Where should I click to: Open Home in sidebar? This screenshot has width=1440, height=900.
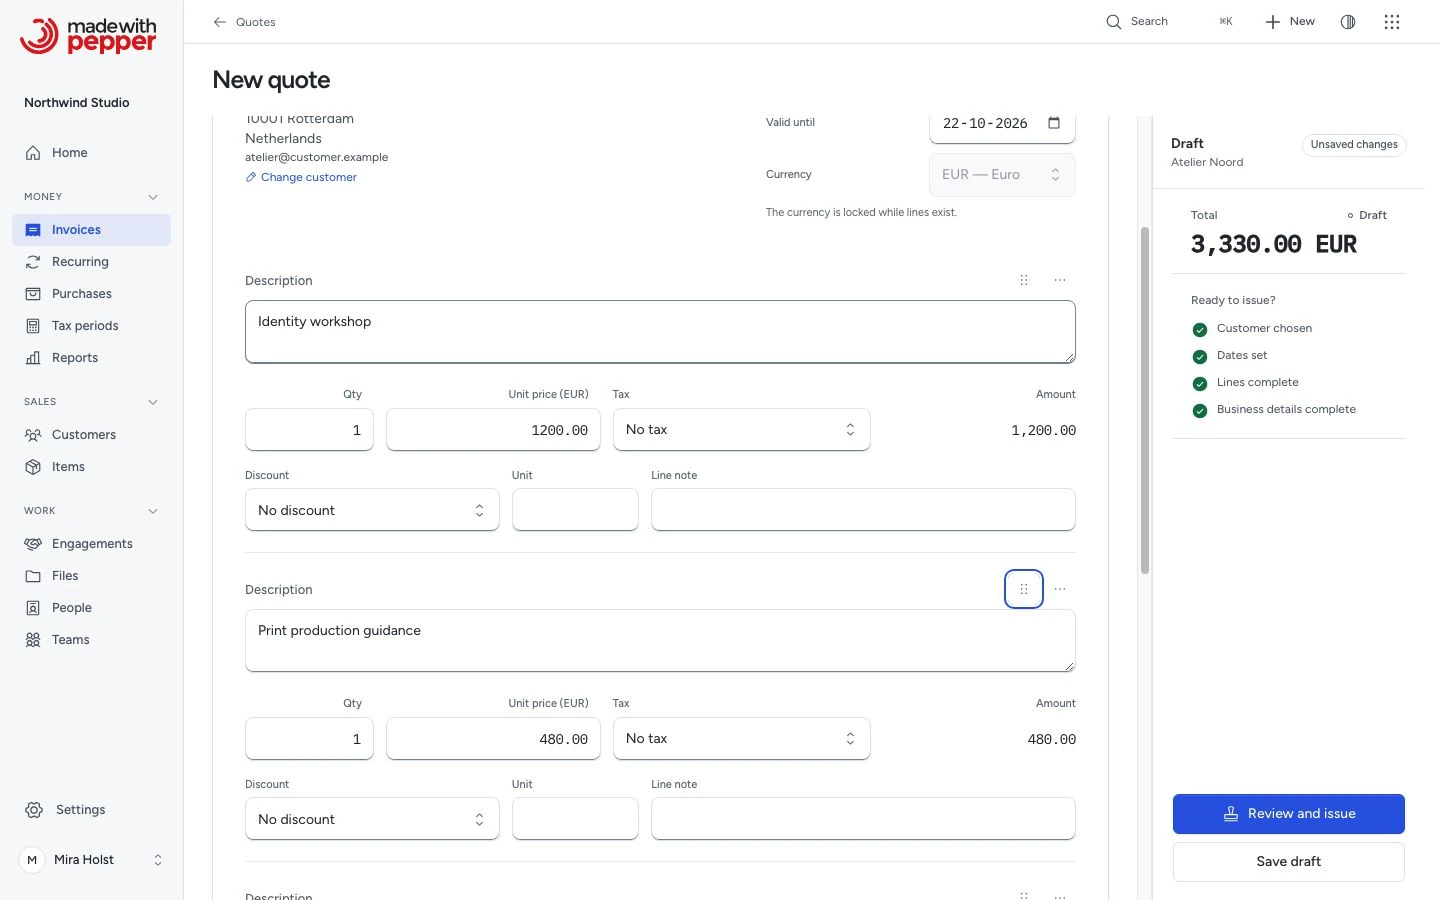click(x=92, y=153)
